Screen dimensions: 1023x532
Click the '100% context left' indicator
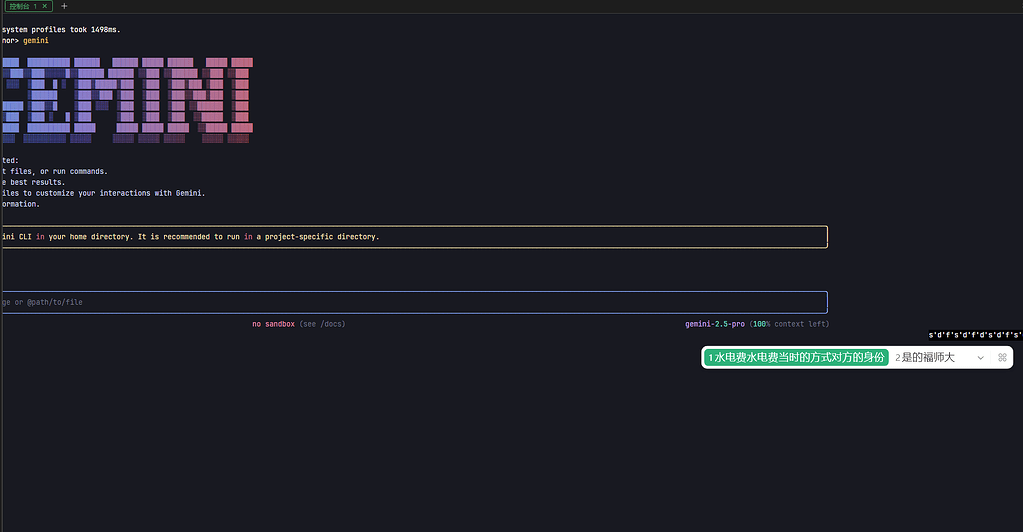pos(789,324)
